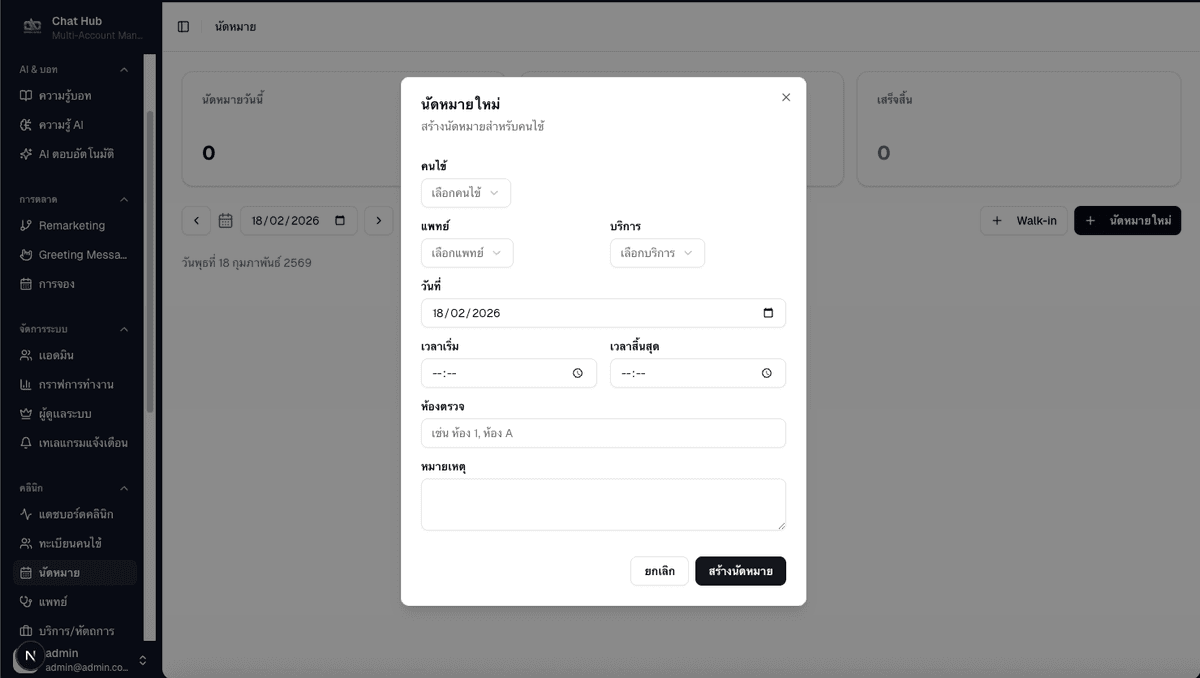Open ทะเบียนคนไข้ in the sidebar
Image resolution: width=1200 pixels, height=678 pixels.
point(70,544)
